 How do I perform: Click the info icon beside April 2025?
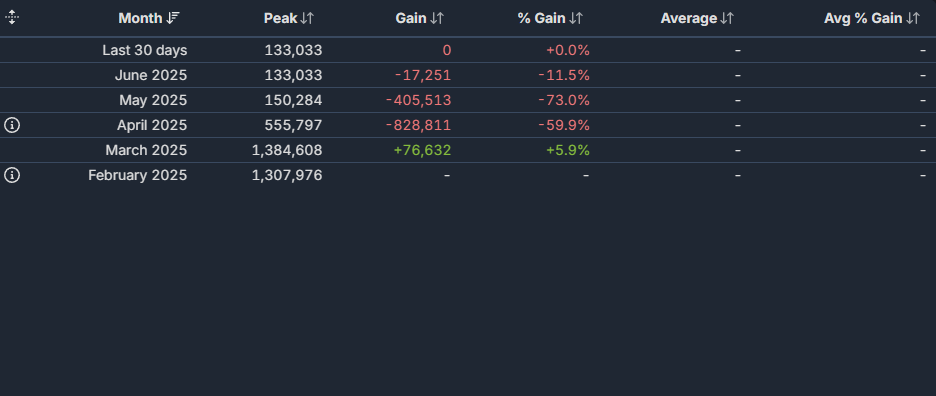pos(12,125)
